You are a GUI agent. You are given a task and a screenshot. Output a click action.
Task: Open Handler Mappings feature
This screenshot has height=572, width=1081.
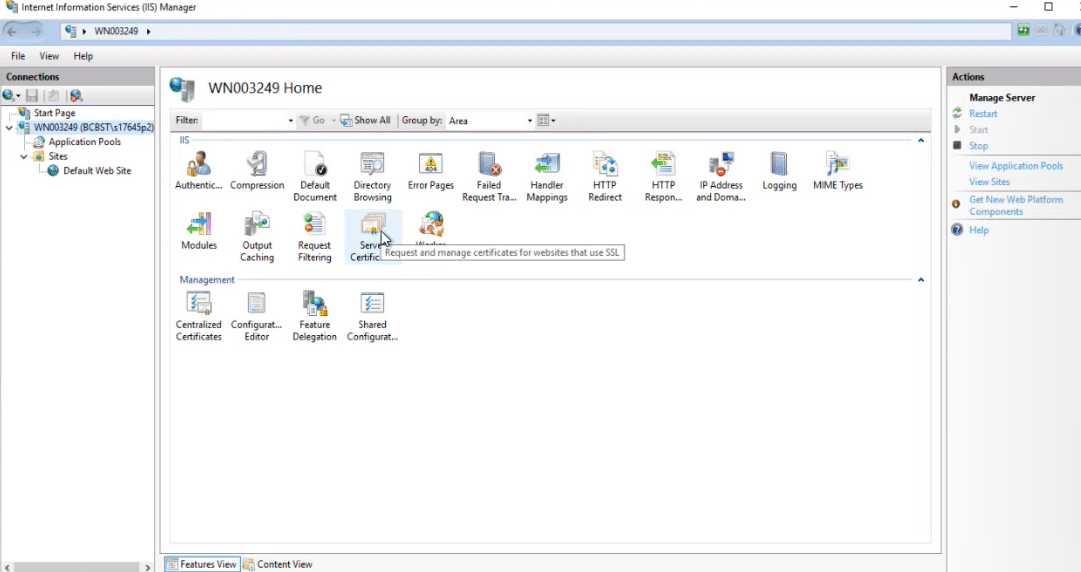547,166
